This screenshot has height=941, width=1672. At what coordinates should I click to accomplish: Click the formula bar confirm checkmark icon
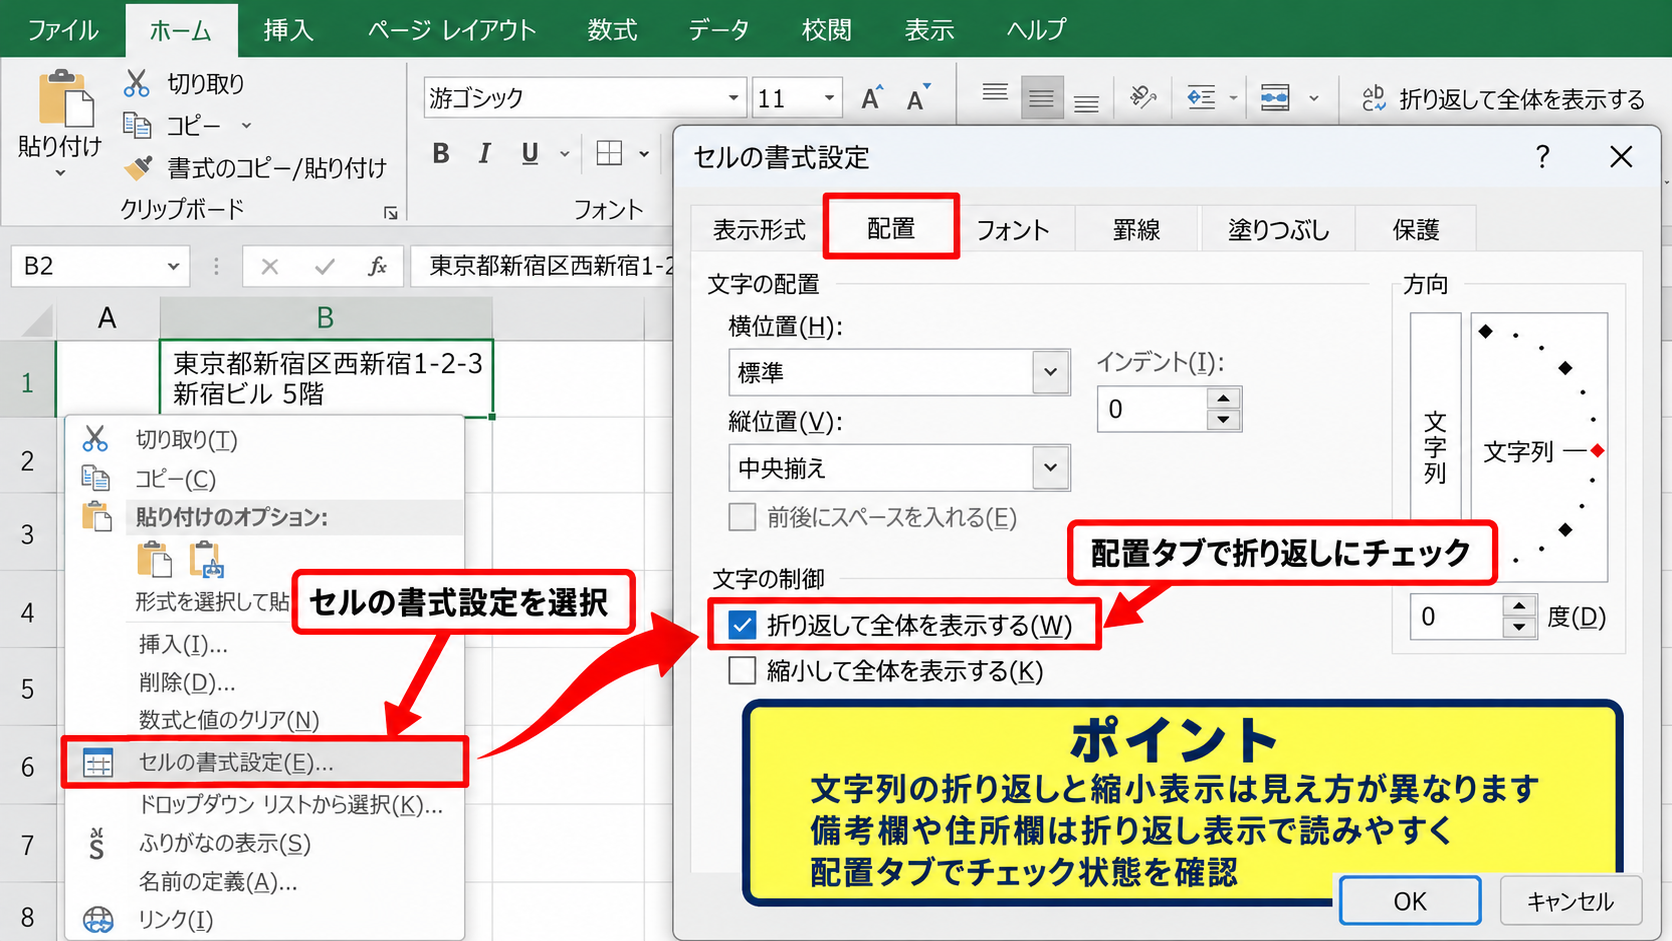click(324, 266)
